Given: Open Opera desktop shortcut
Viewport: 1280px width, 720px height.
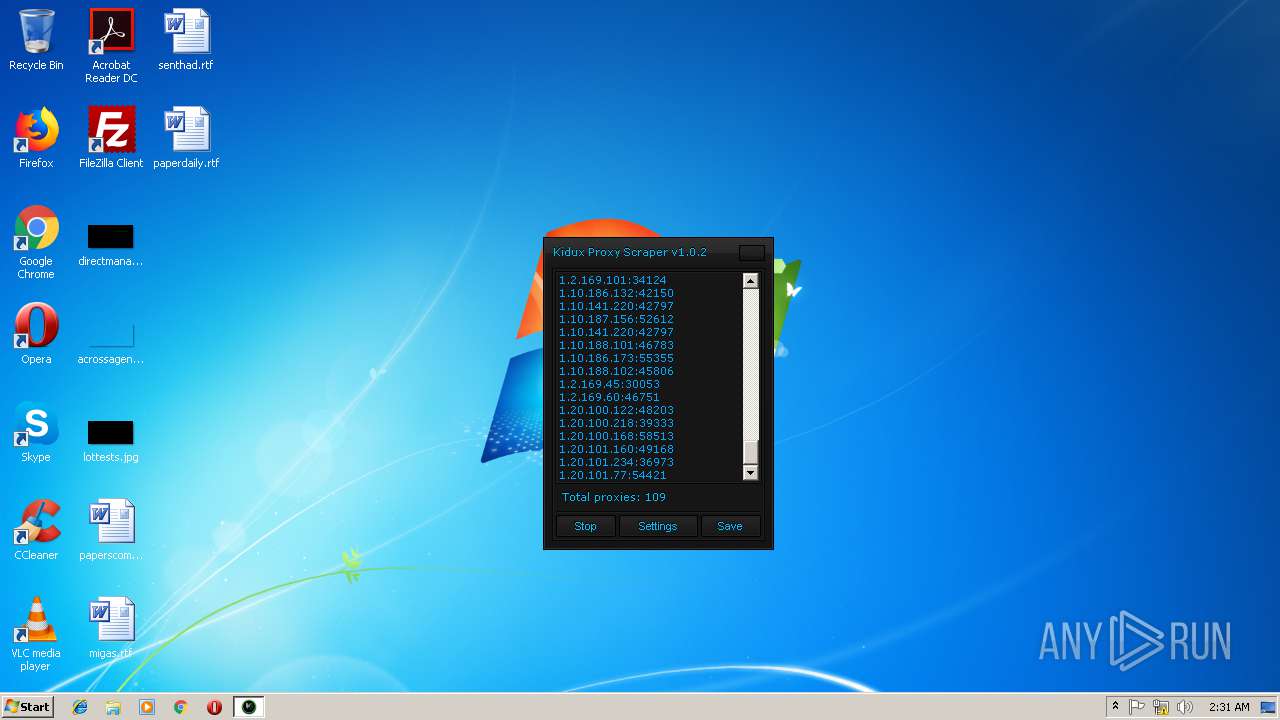Looking at the screenshot, I should [x=36, y=335].
